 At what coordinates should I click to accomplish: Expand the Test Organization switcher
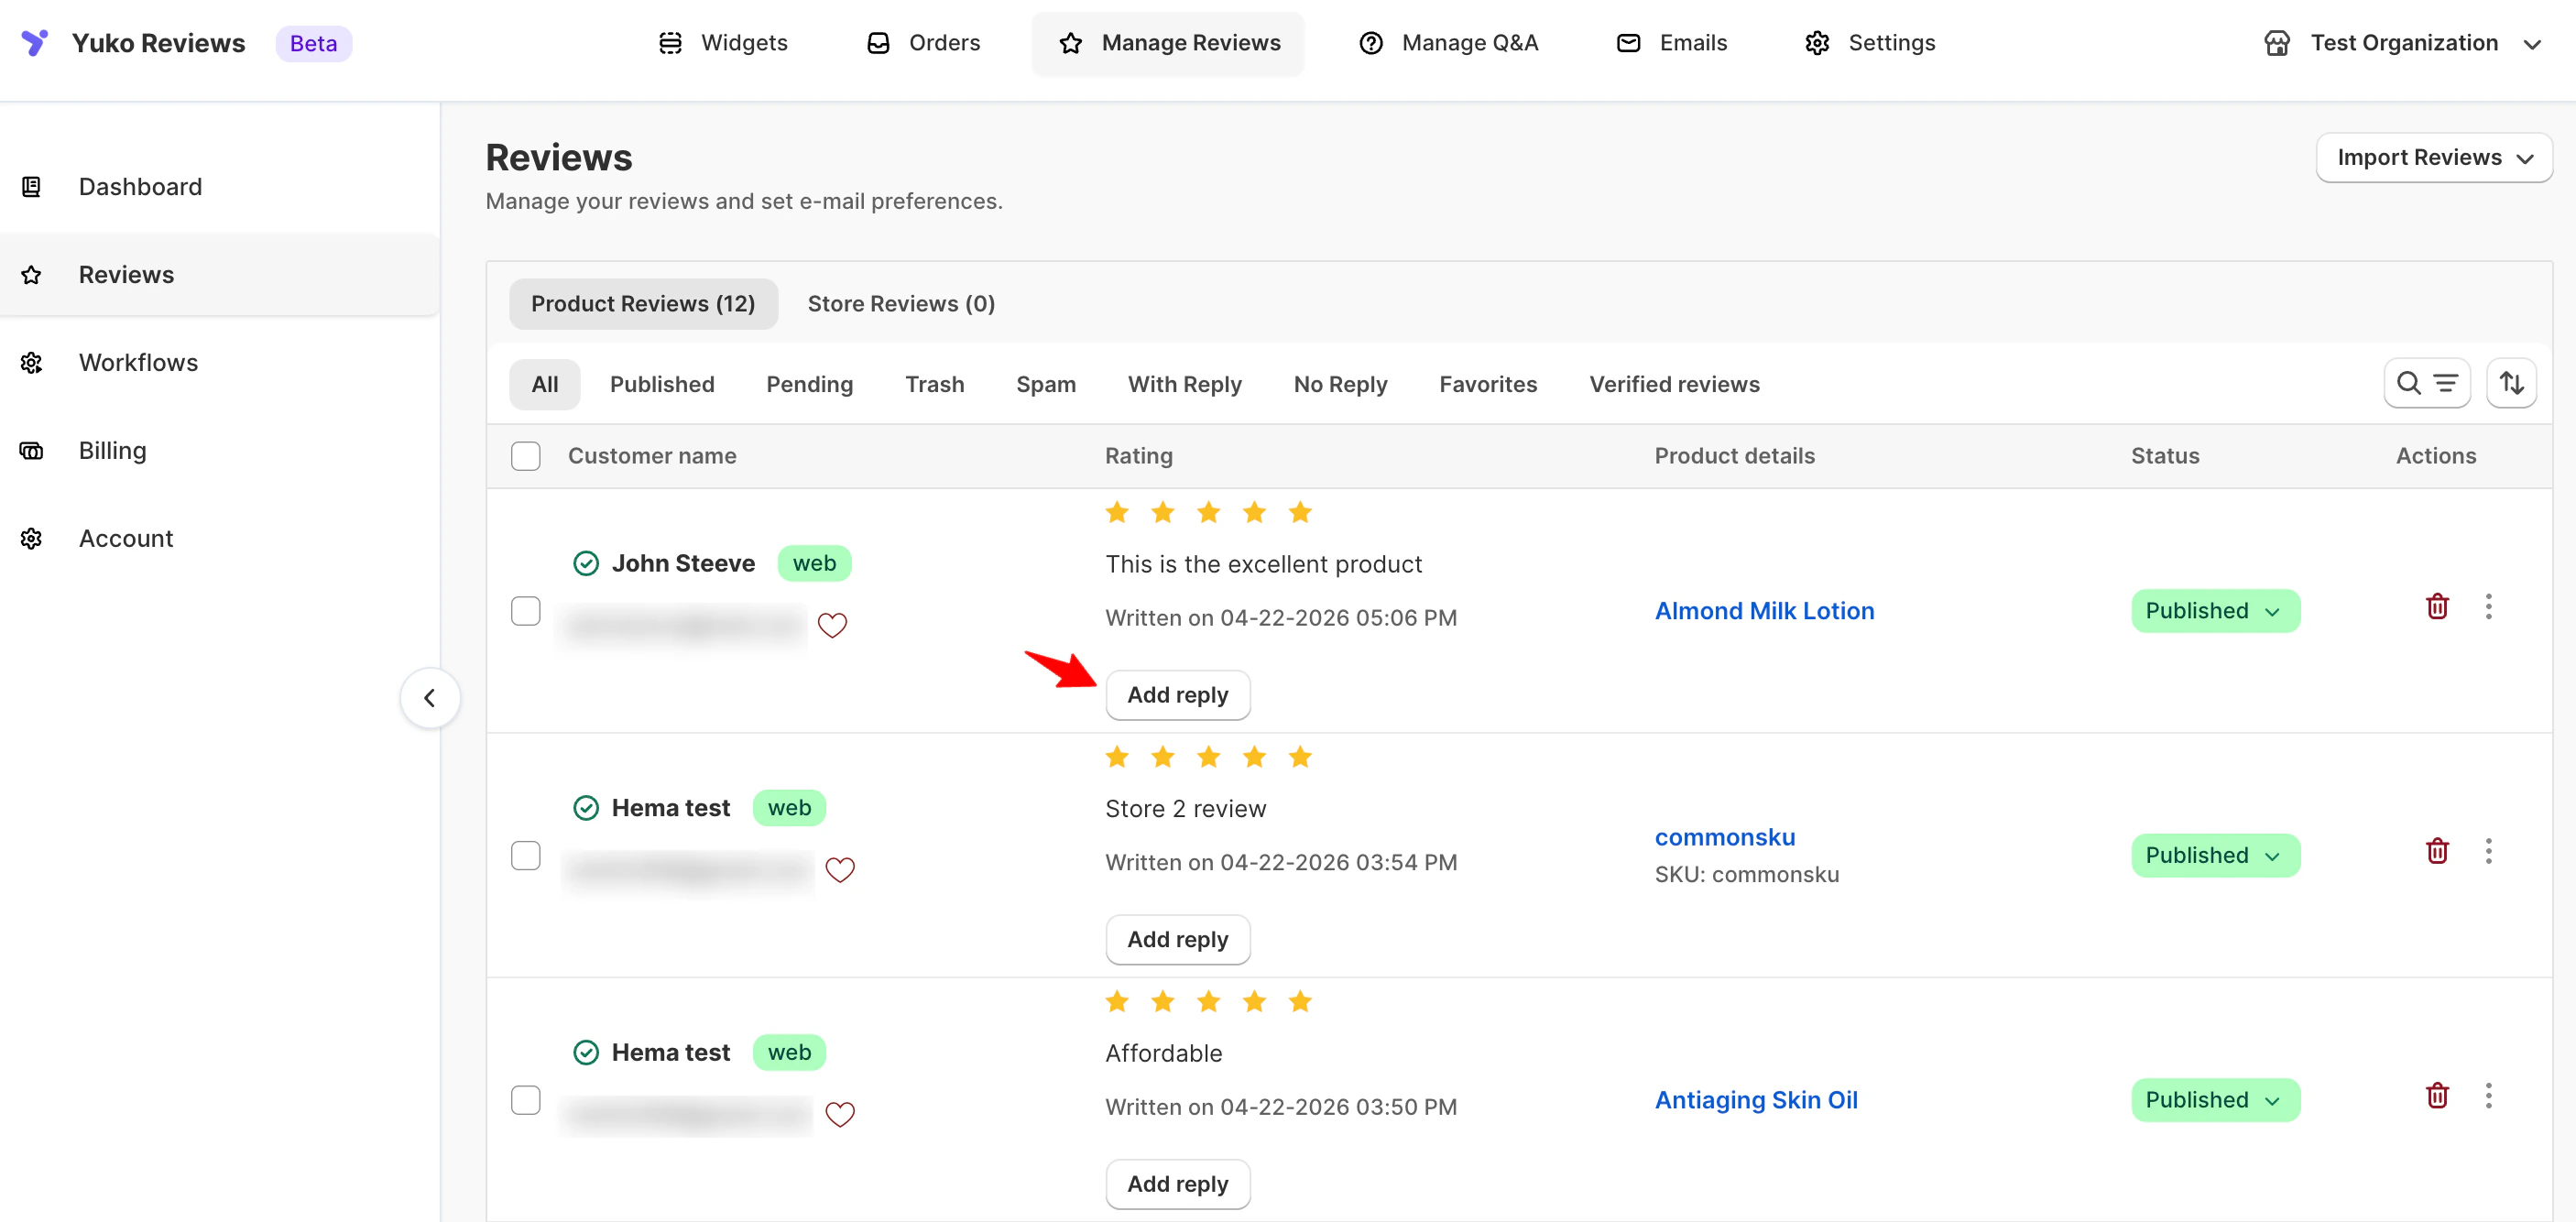pos(2402,43)
